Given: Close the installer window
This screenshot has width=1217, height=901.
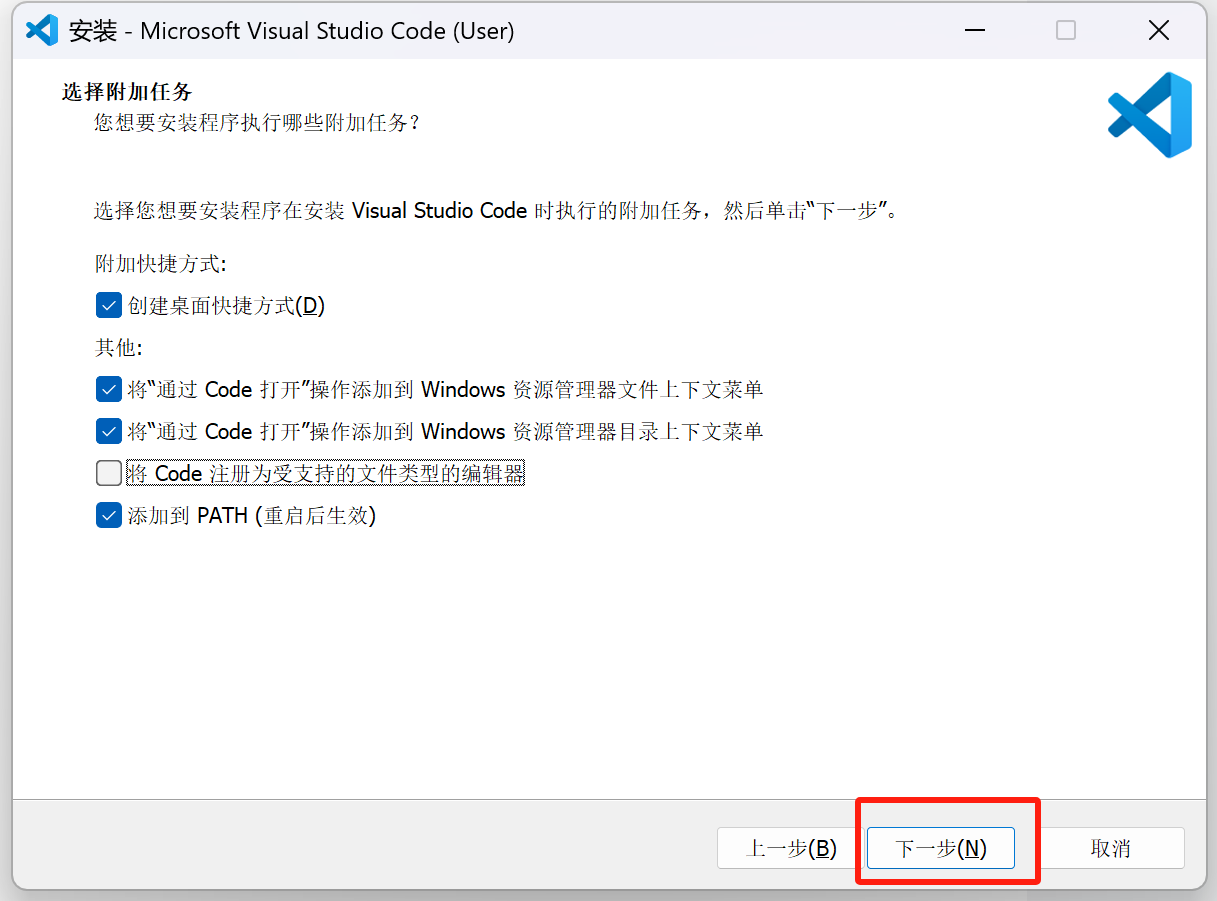Looking at the screenshot, I should coord(1159,30).
